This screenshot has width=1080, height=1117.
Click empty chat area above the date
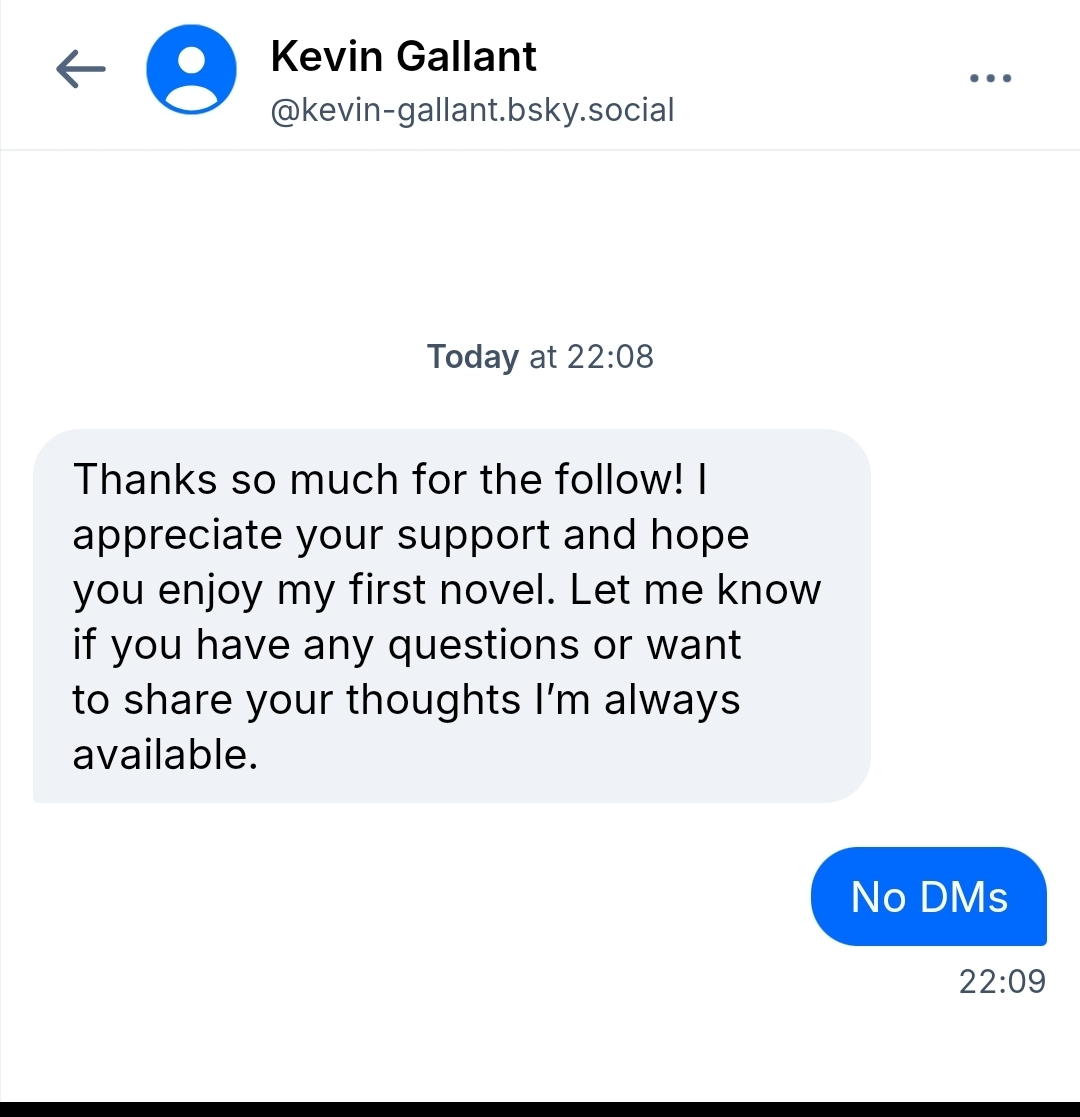point(540,240)
